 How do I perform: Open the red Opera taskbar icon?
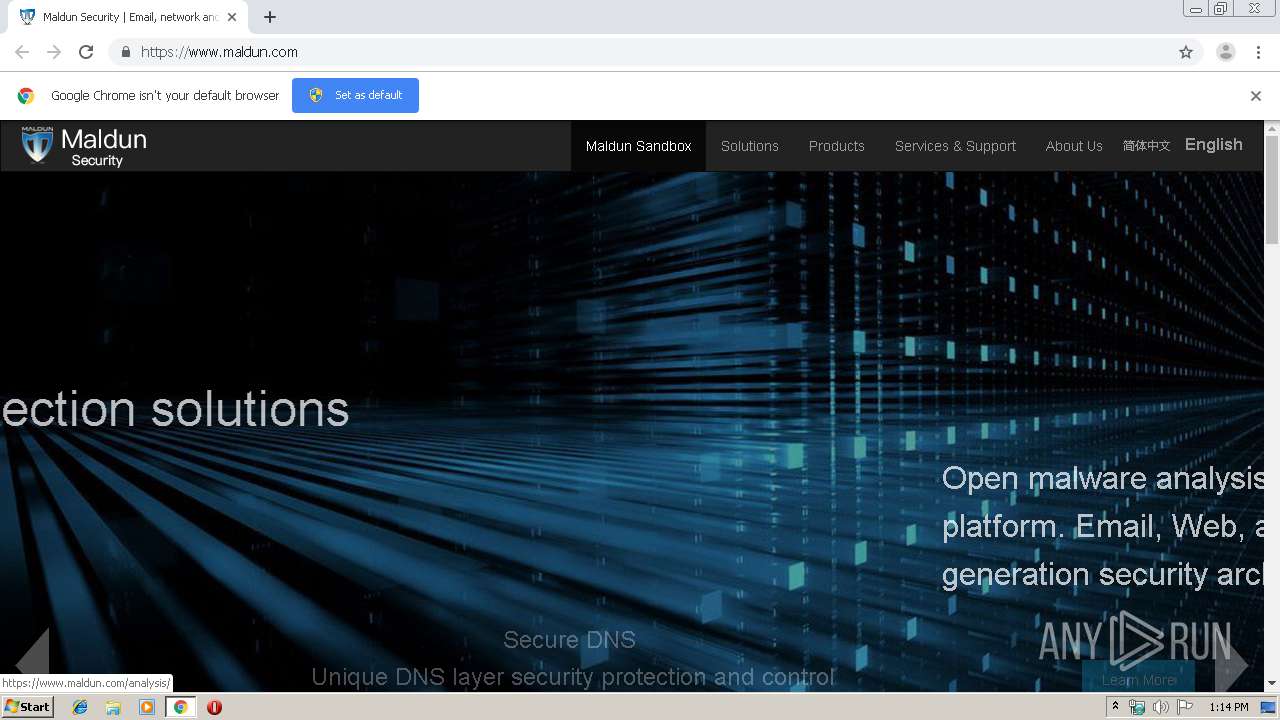[x=214, y=707]
